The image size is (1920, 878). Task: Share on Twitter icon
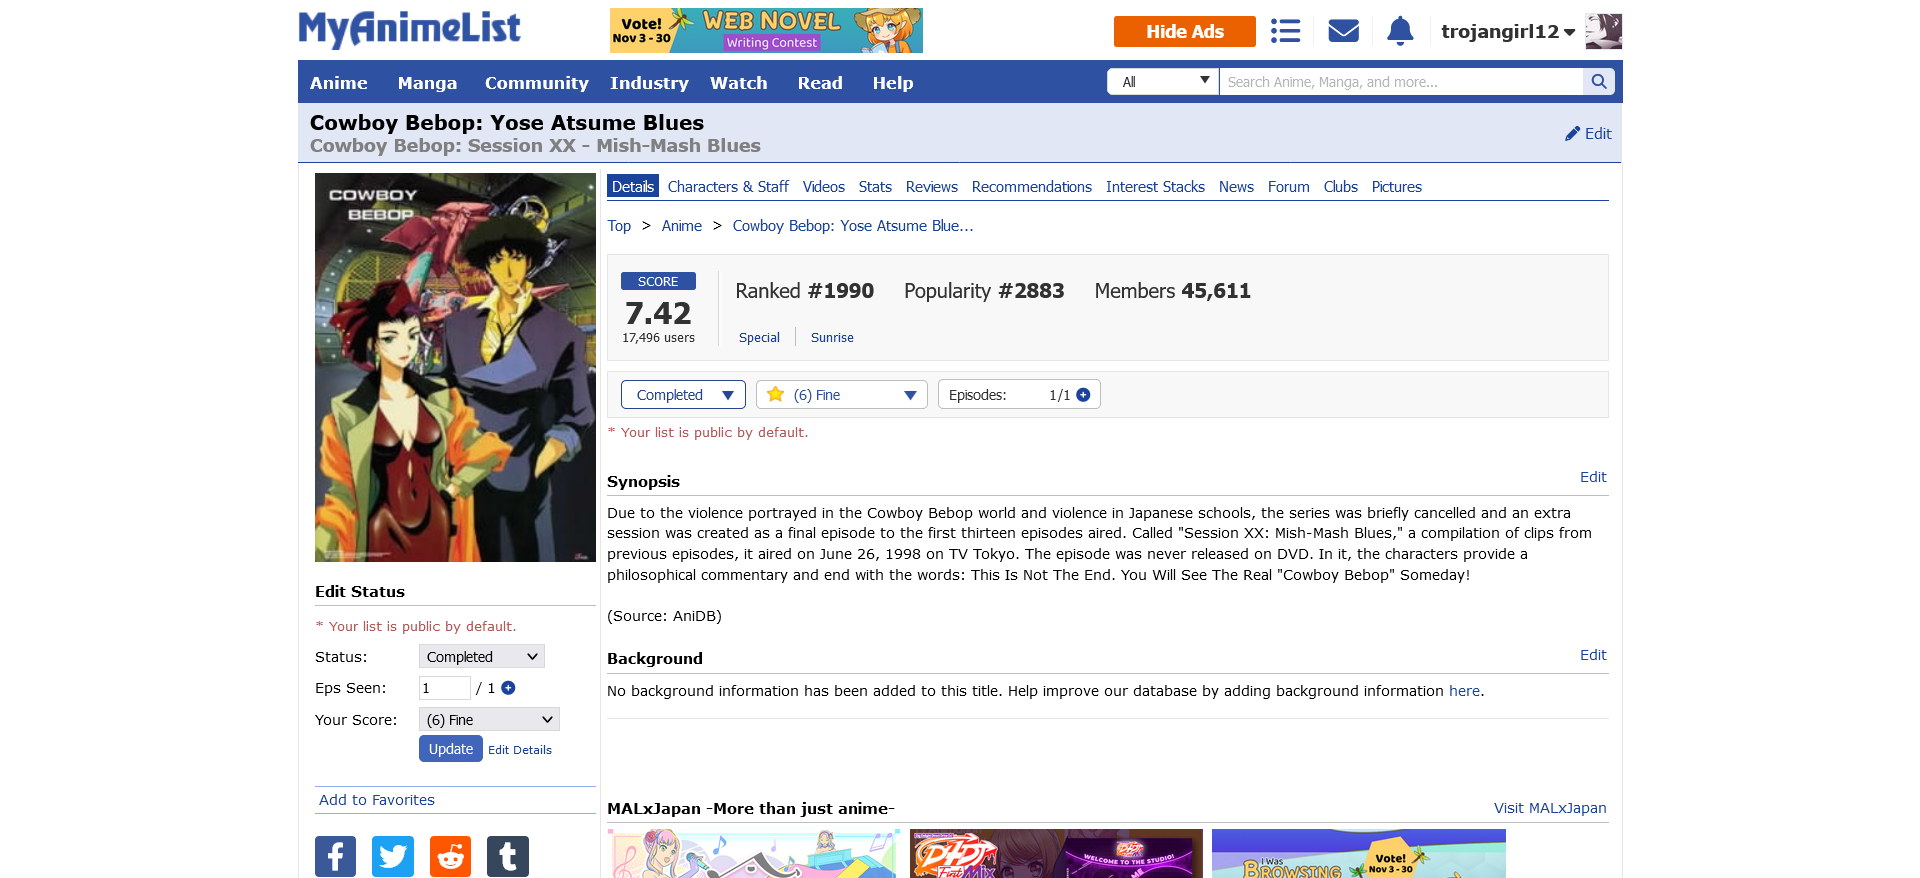[393, 856]
